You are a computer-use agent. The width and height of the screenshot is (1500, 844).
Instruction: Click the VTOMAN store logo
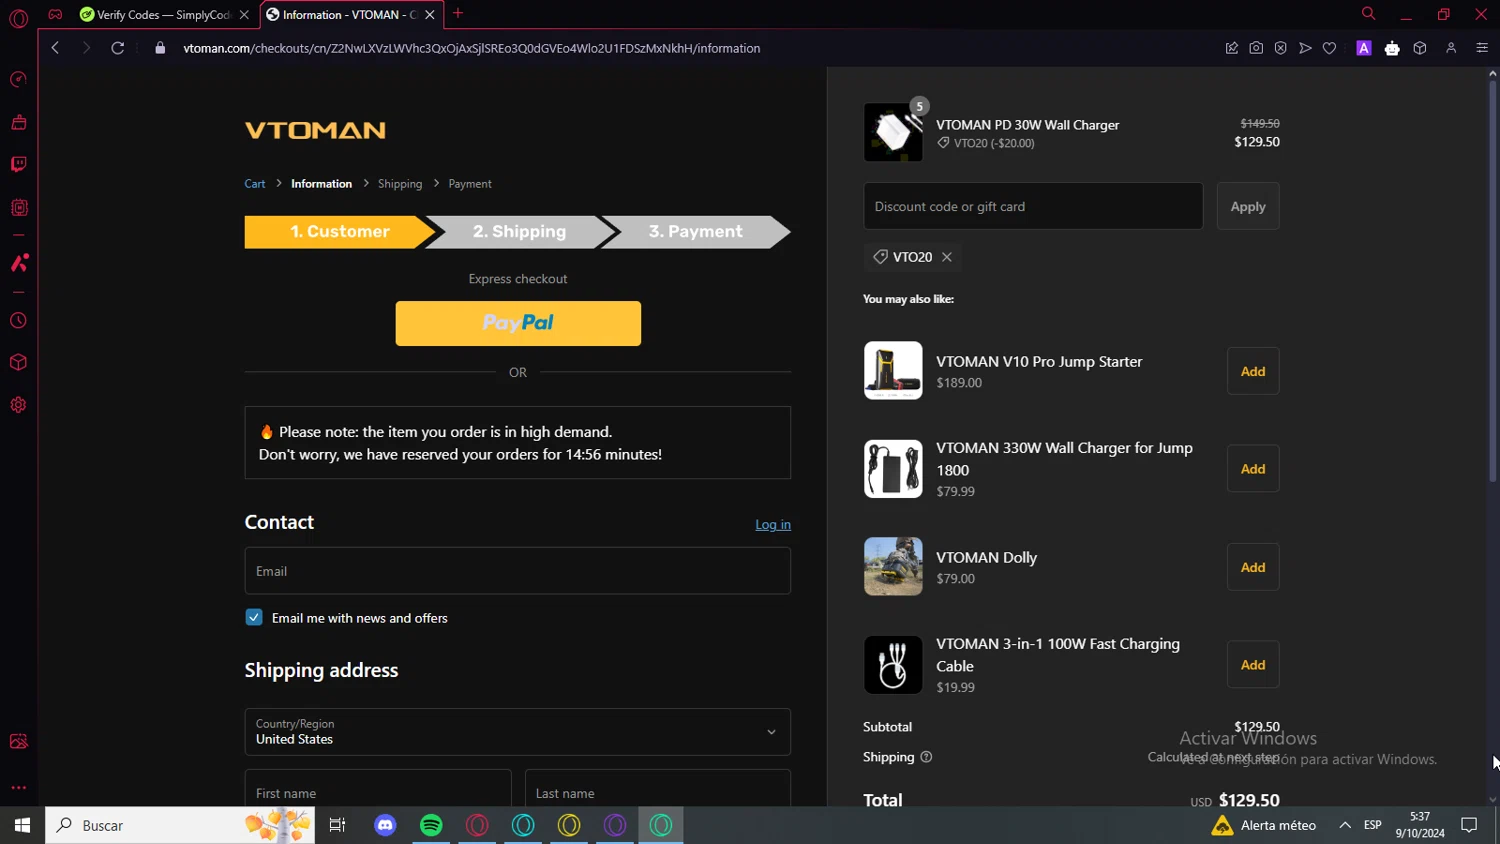(315, 130)
